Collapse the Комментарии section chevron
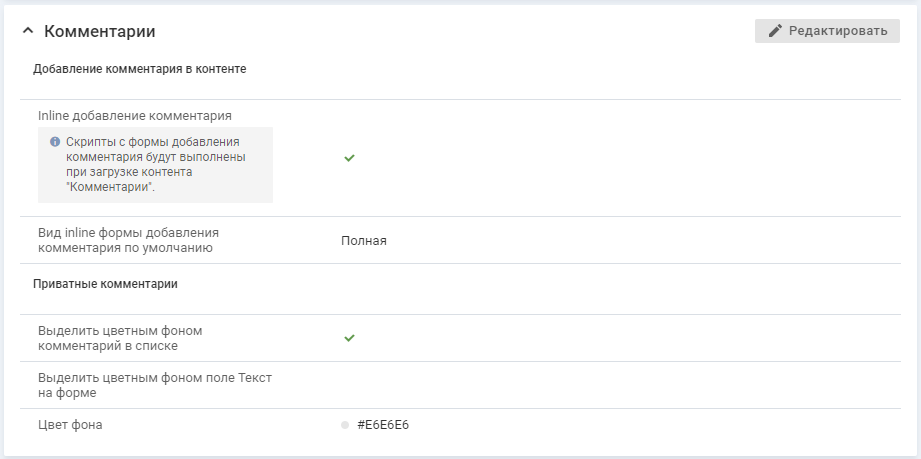Viewport: 921px width, 459px height. point(27,32)
